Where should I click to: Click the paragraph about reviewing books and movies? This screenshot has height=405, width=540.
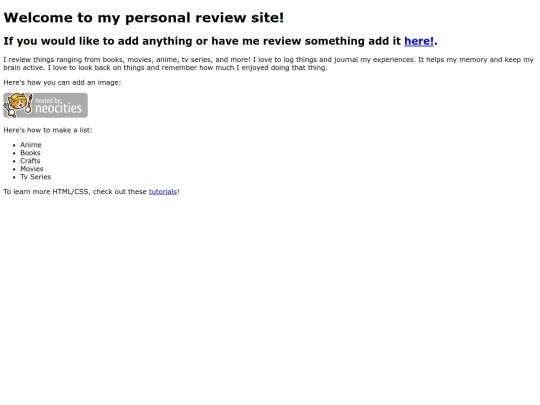point(268,64)
